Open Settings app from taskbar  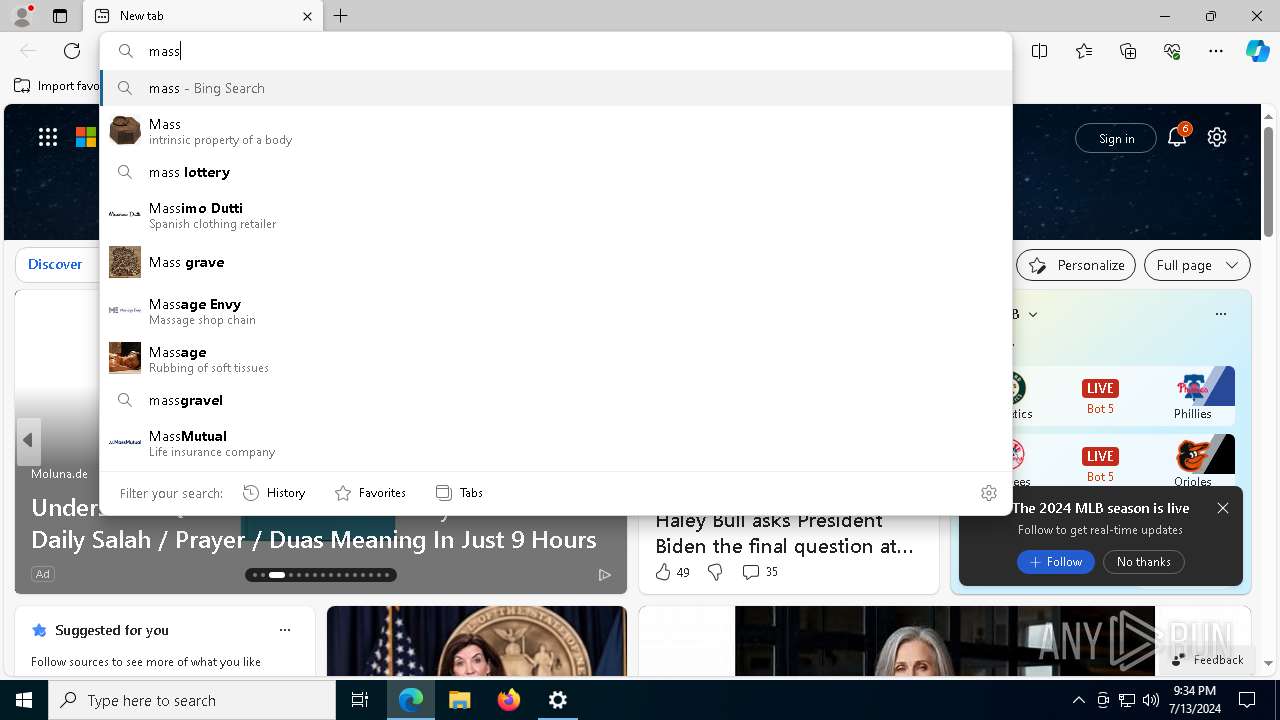point(558,700)
